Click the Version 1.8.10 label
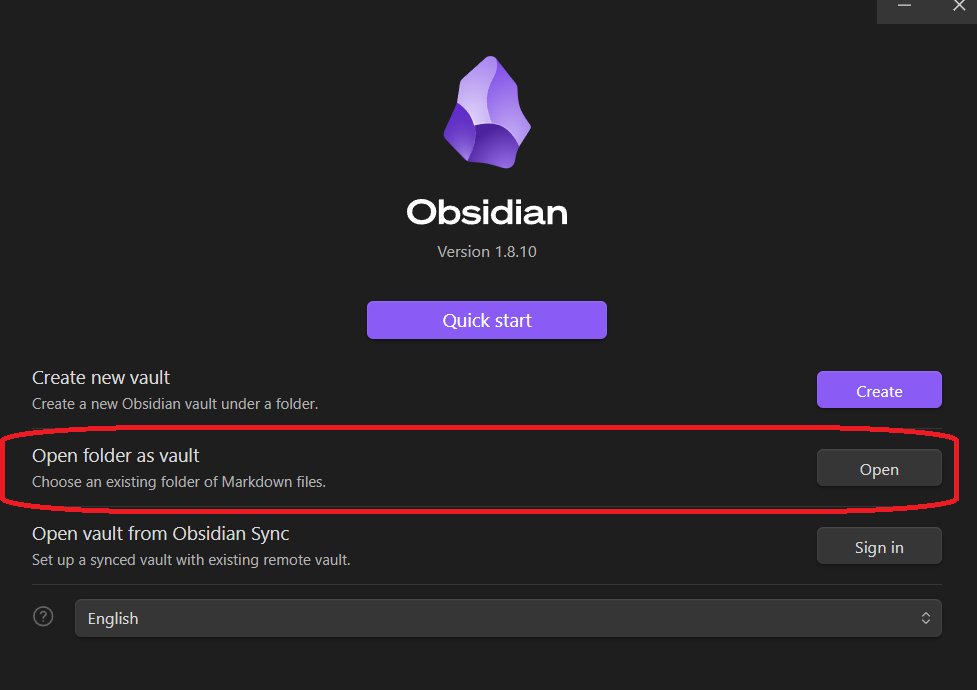 click(487, 251)
